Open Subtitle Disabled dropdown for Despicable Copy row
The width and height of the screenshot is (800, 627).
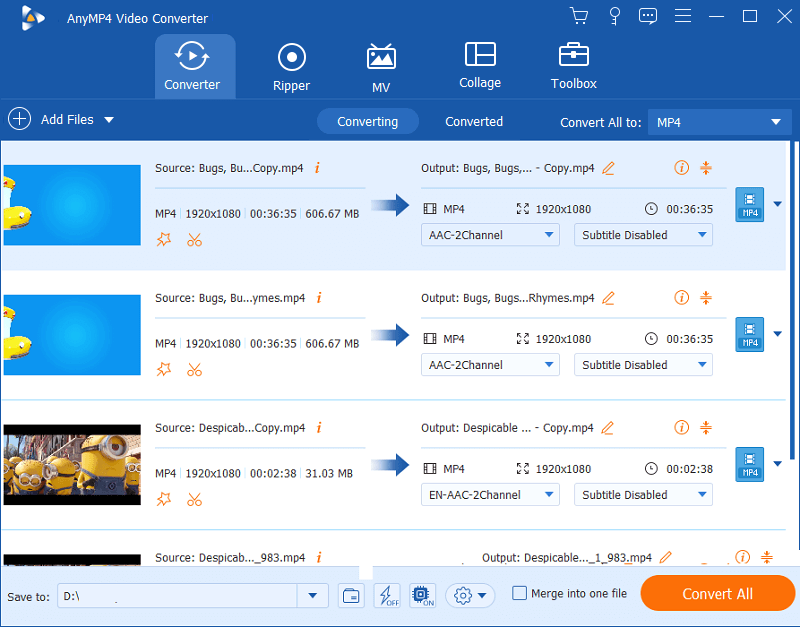643,495
